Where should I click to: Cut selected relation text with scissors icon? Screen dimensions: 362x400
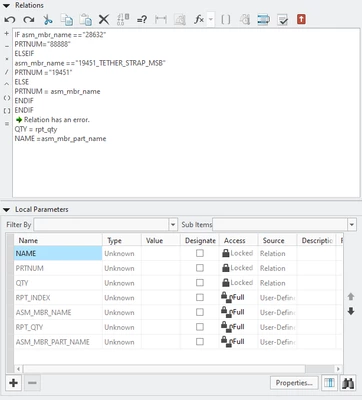tap(48, 20)
